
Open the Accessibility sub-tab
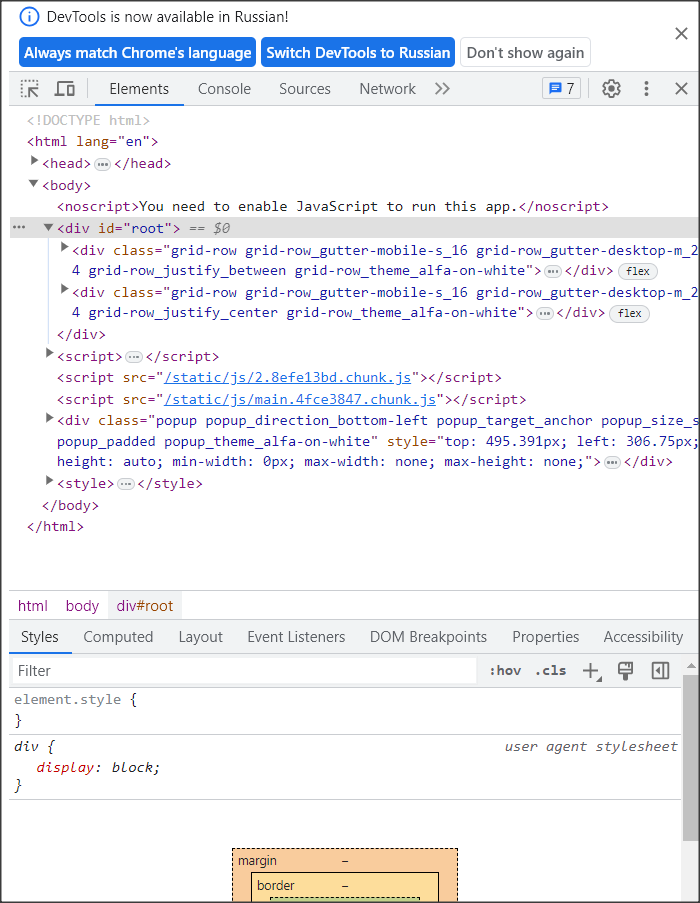pos(643,637)
